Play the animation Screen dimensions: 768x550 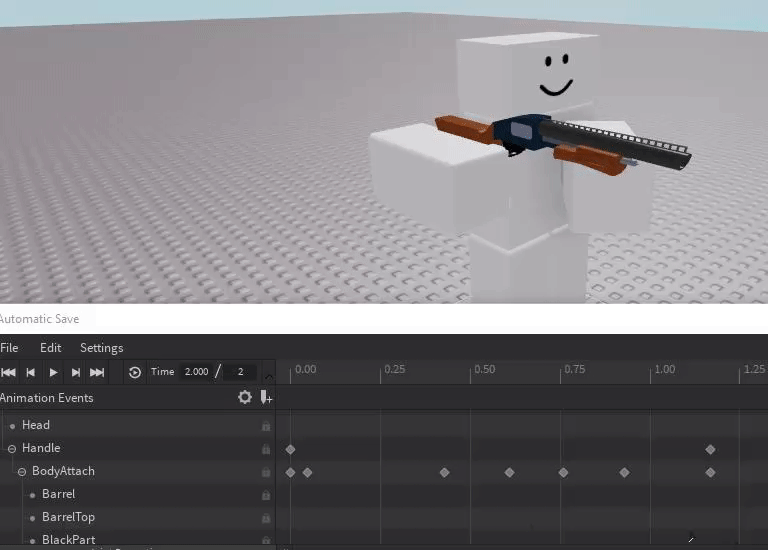(x=53, y=372)
